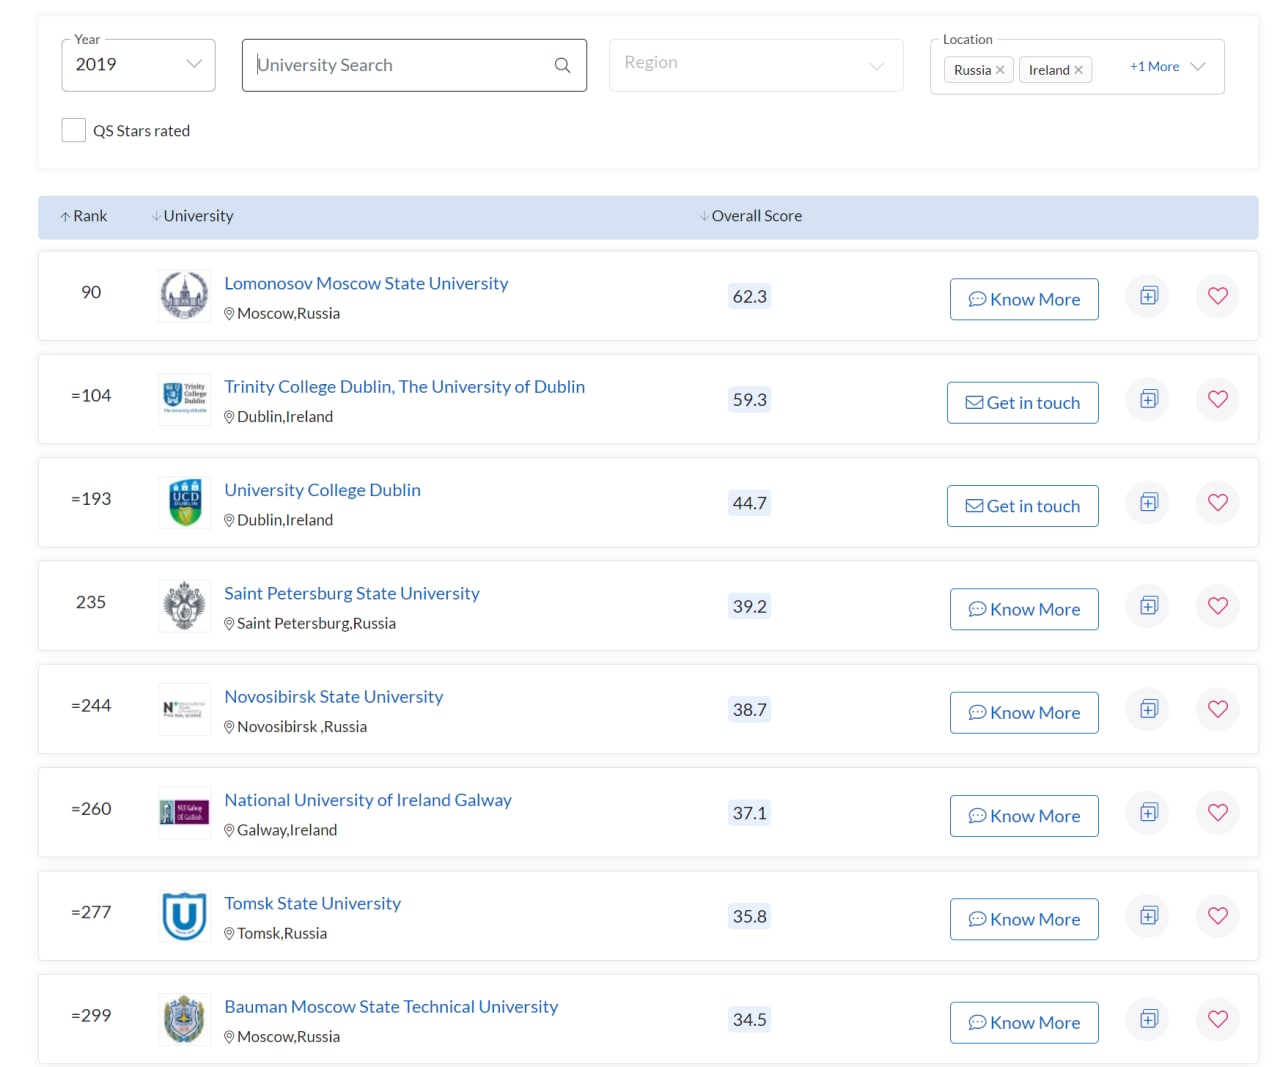Select the Galway,Ireland location text
This screenshot has height=1067, width=1280.
coord(287,830)
